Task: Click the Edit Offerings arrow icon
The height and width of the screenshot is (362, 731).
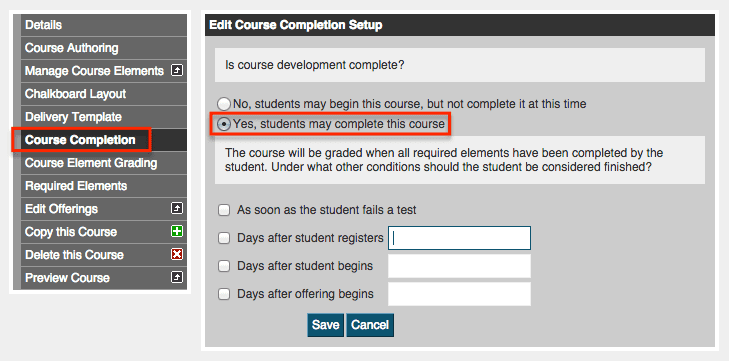Action: click(x=177, y=209)
